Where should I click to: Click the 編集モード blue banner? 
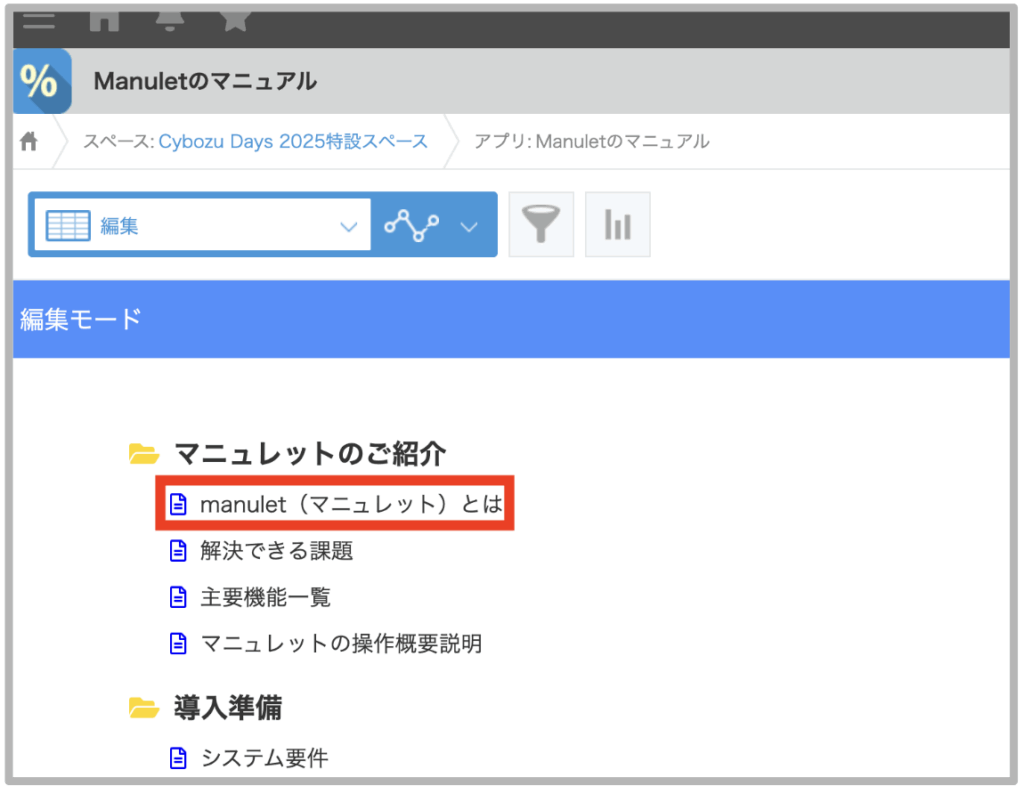pos(511,320)
